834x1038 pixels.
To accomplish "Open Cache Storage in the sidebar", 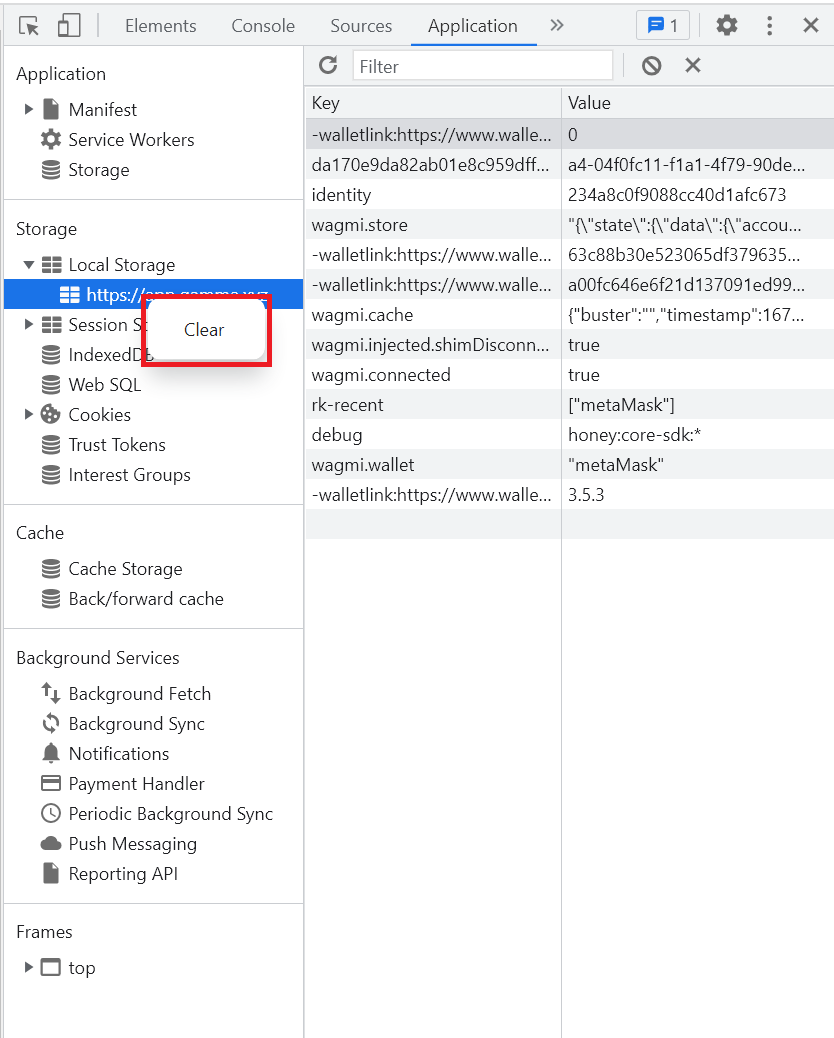I will coord(125,569).
